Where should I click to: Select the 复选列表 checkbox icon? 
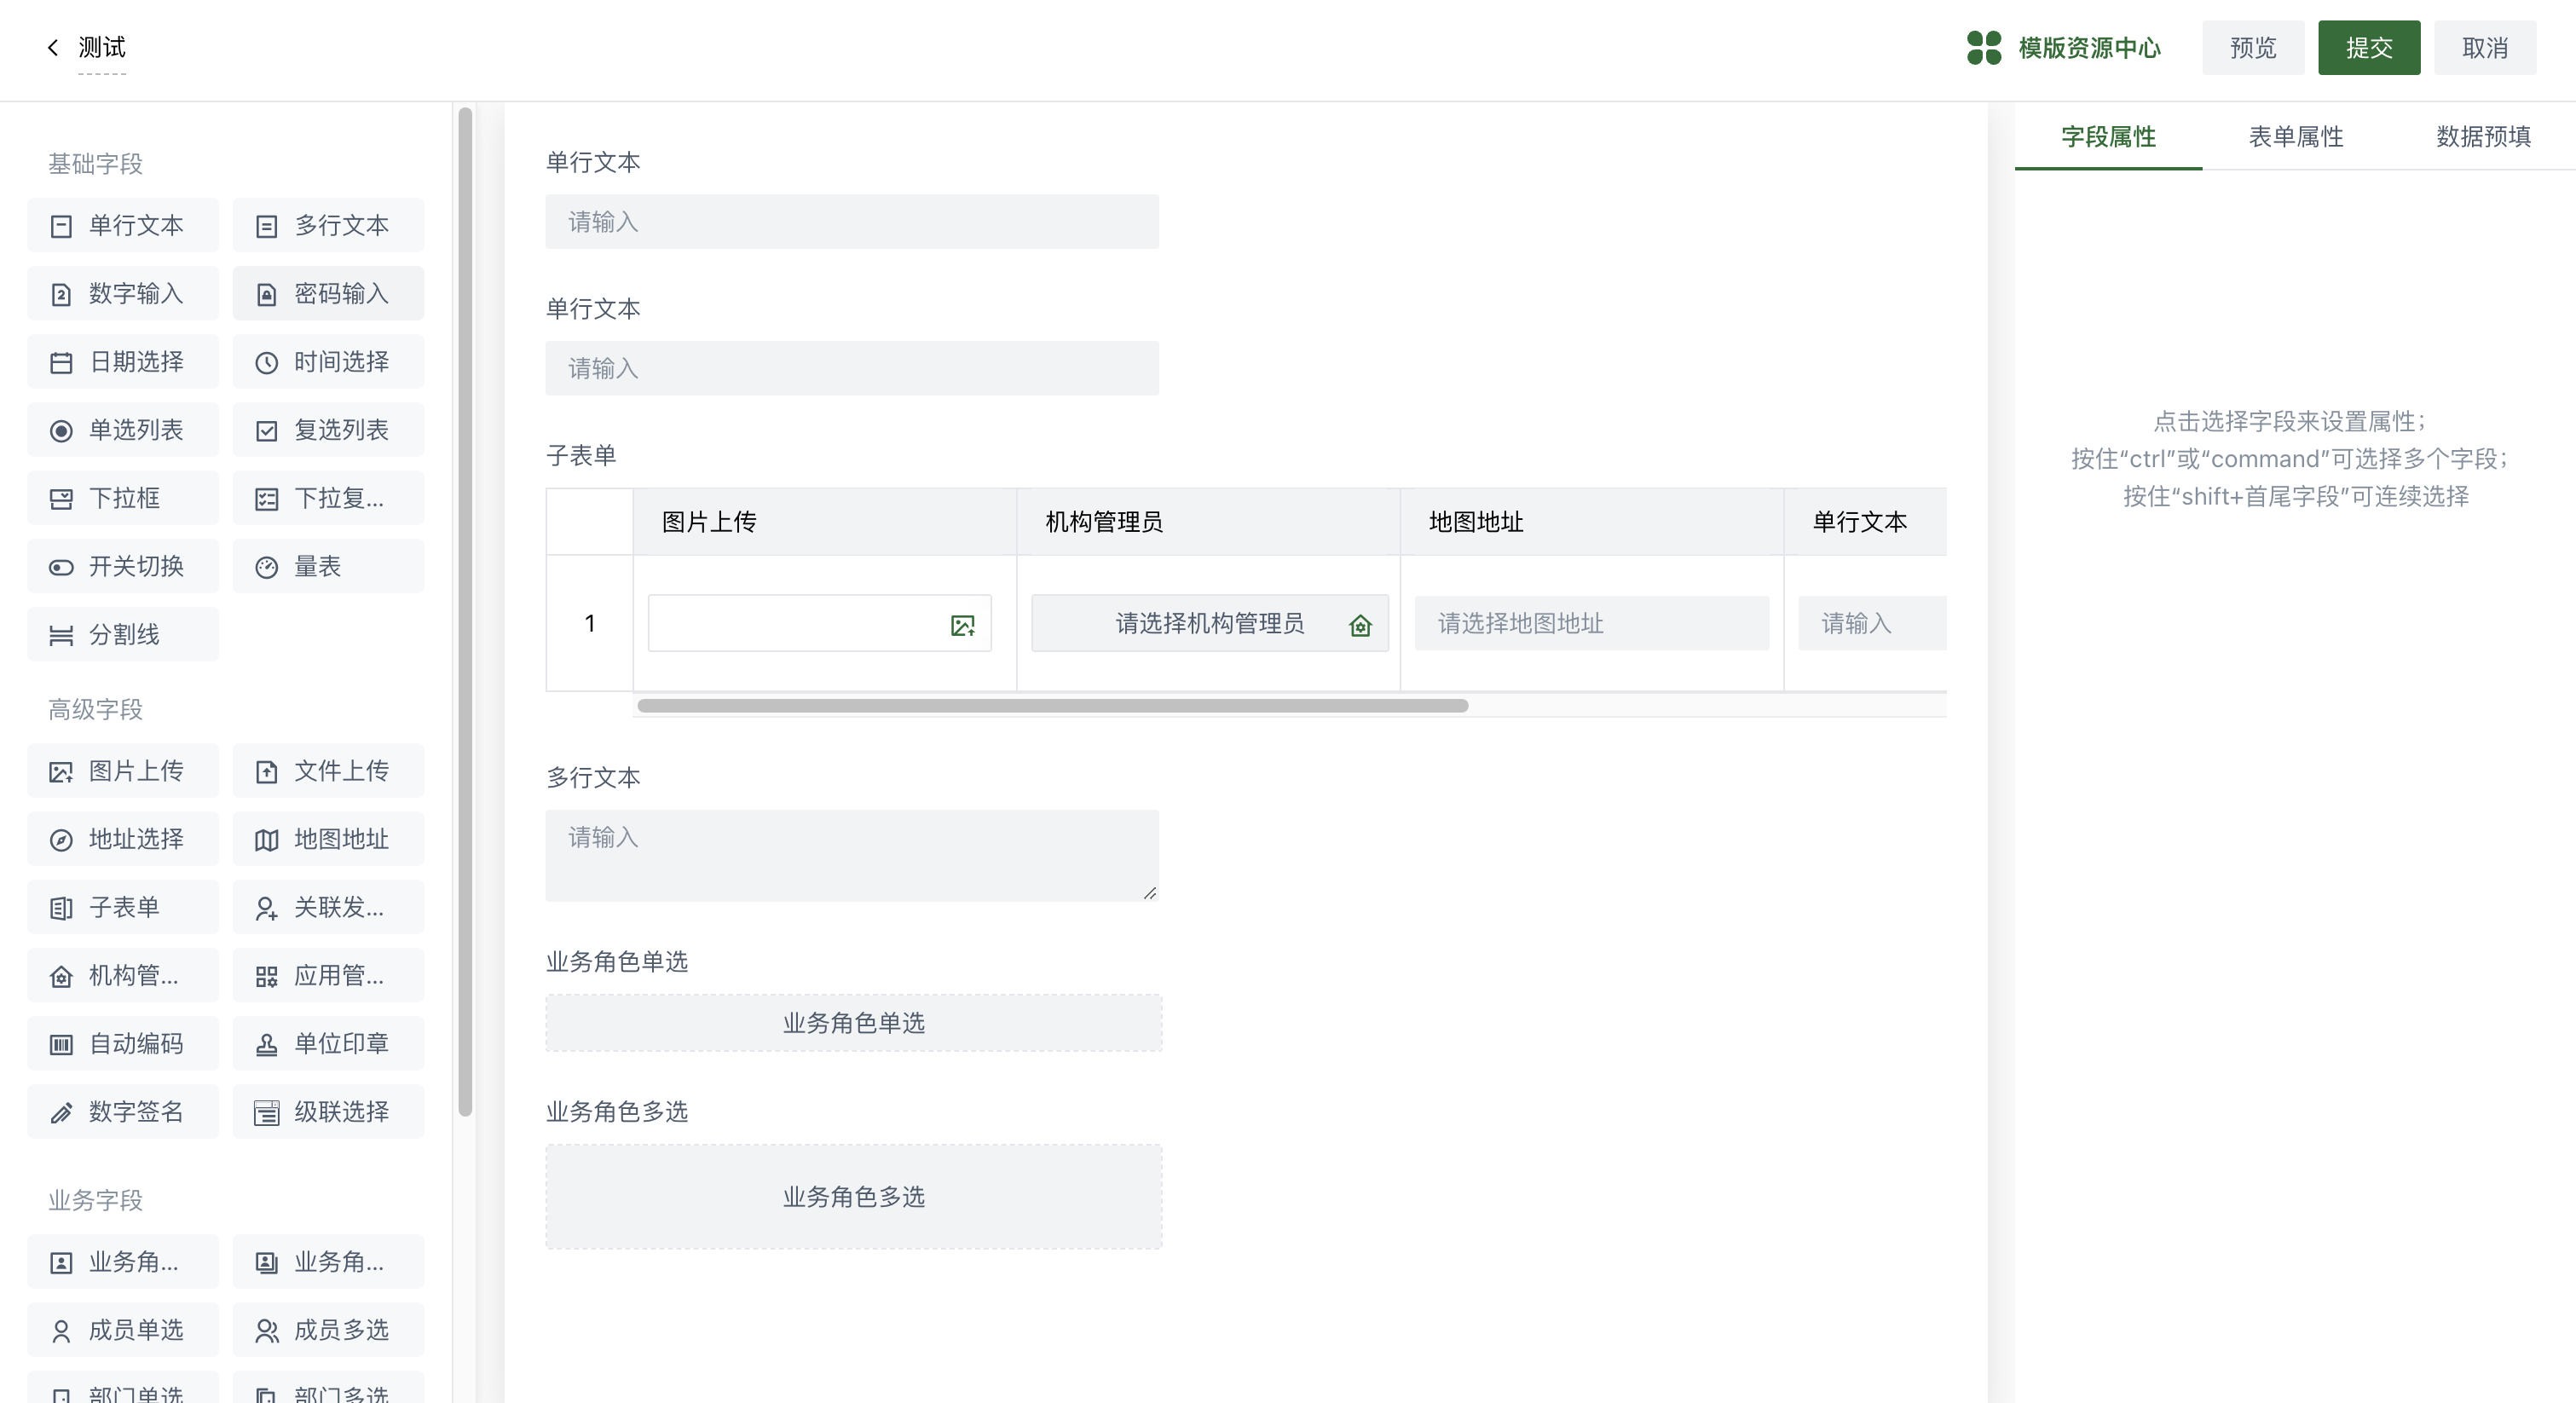tap(266, 430)
